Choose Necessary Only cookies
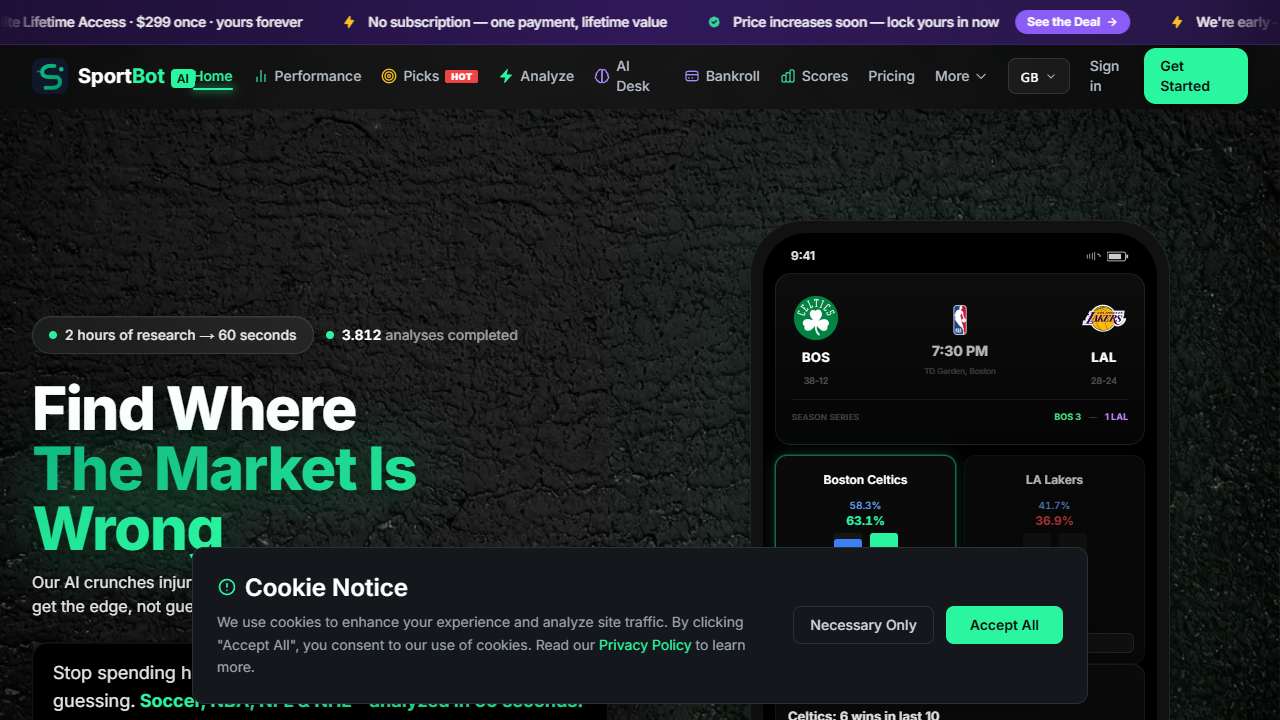The height and width of the screenshot is (720, 1280). [863, 625]
